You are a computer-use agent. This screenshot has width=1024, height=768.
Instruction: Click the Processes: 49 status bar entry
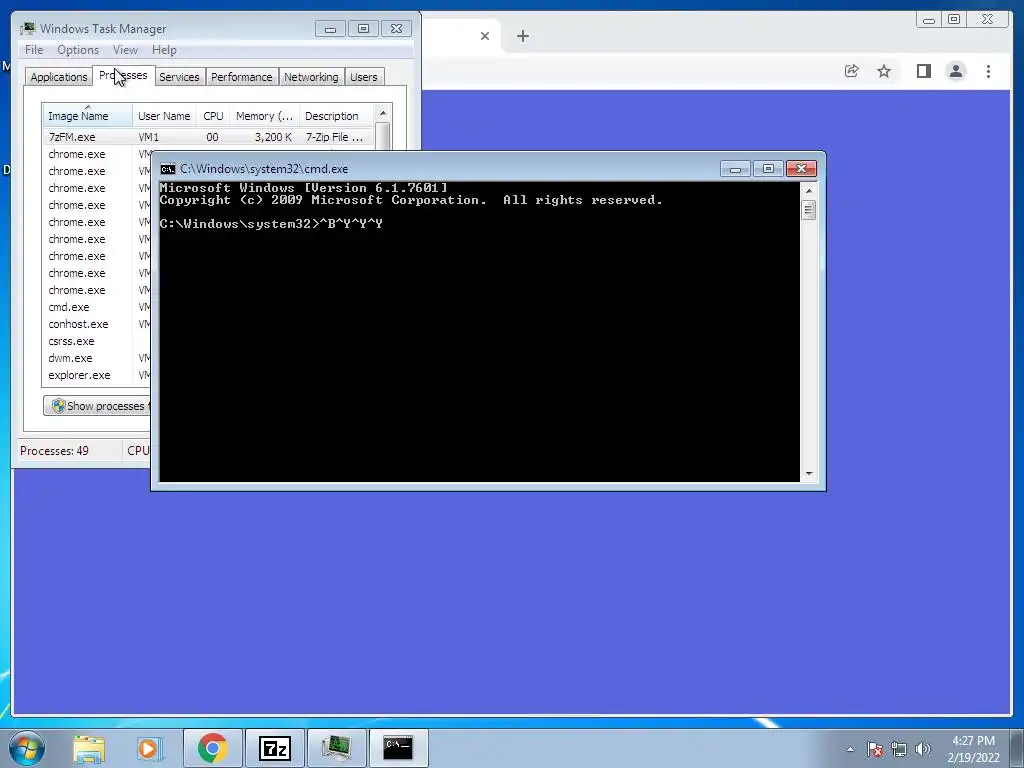click(54, 451)
